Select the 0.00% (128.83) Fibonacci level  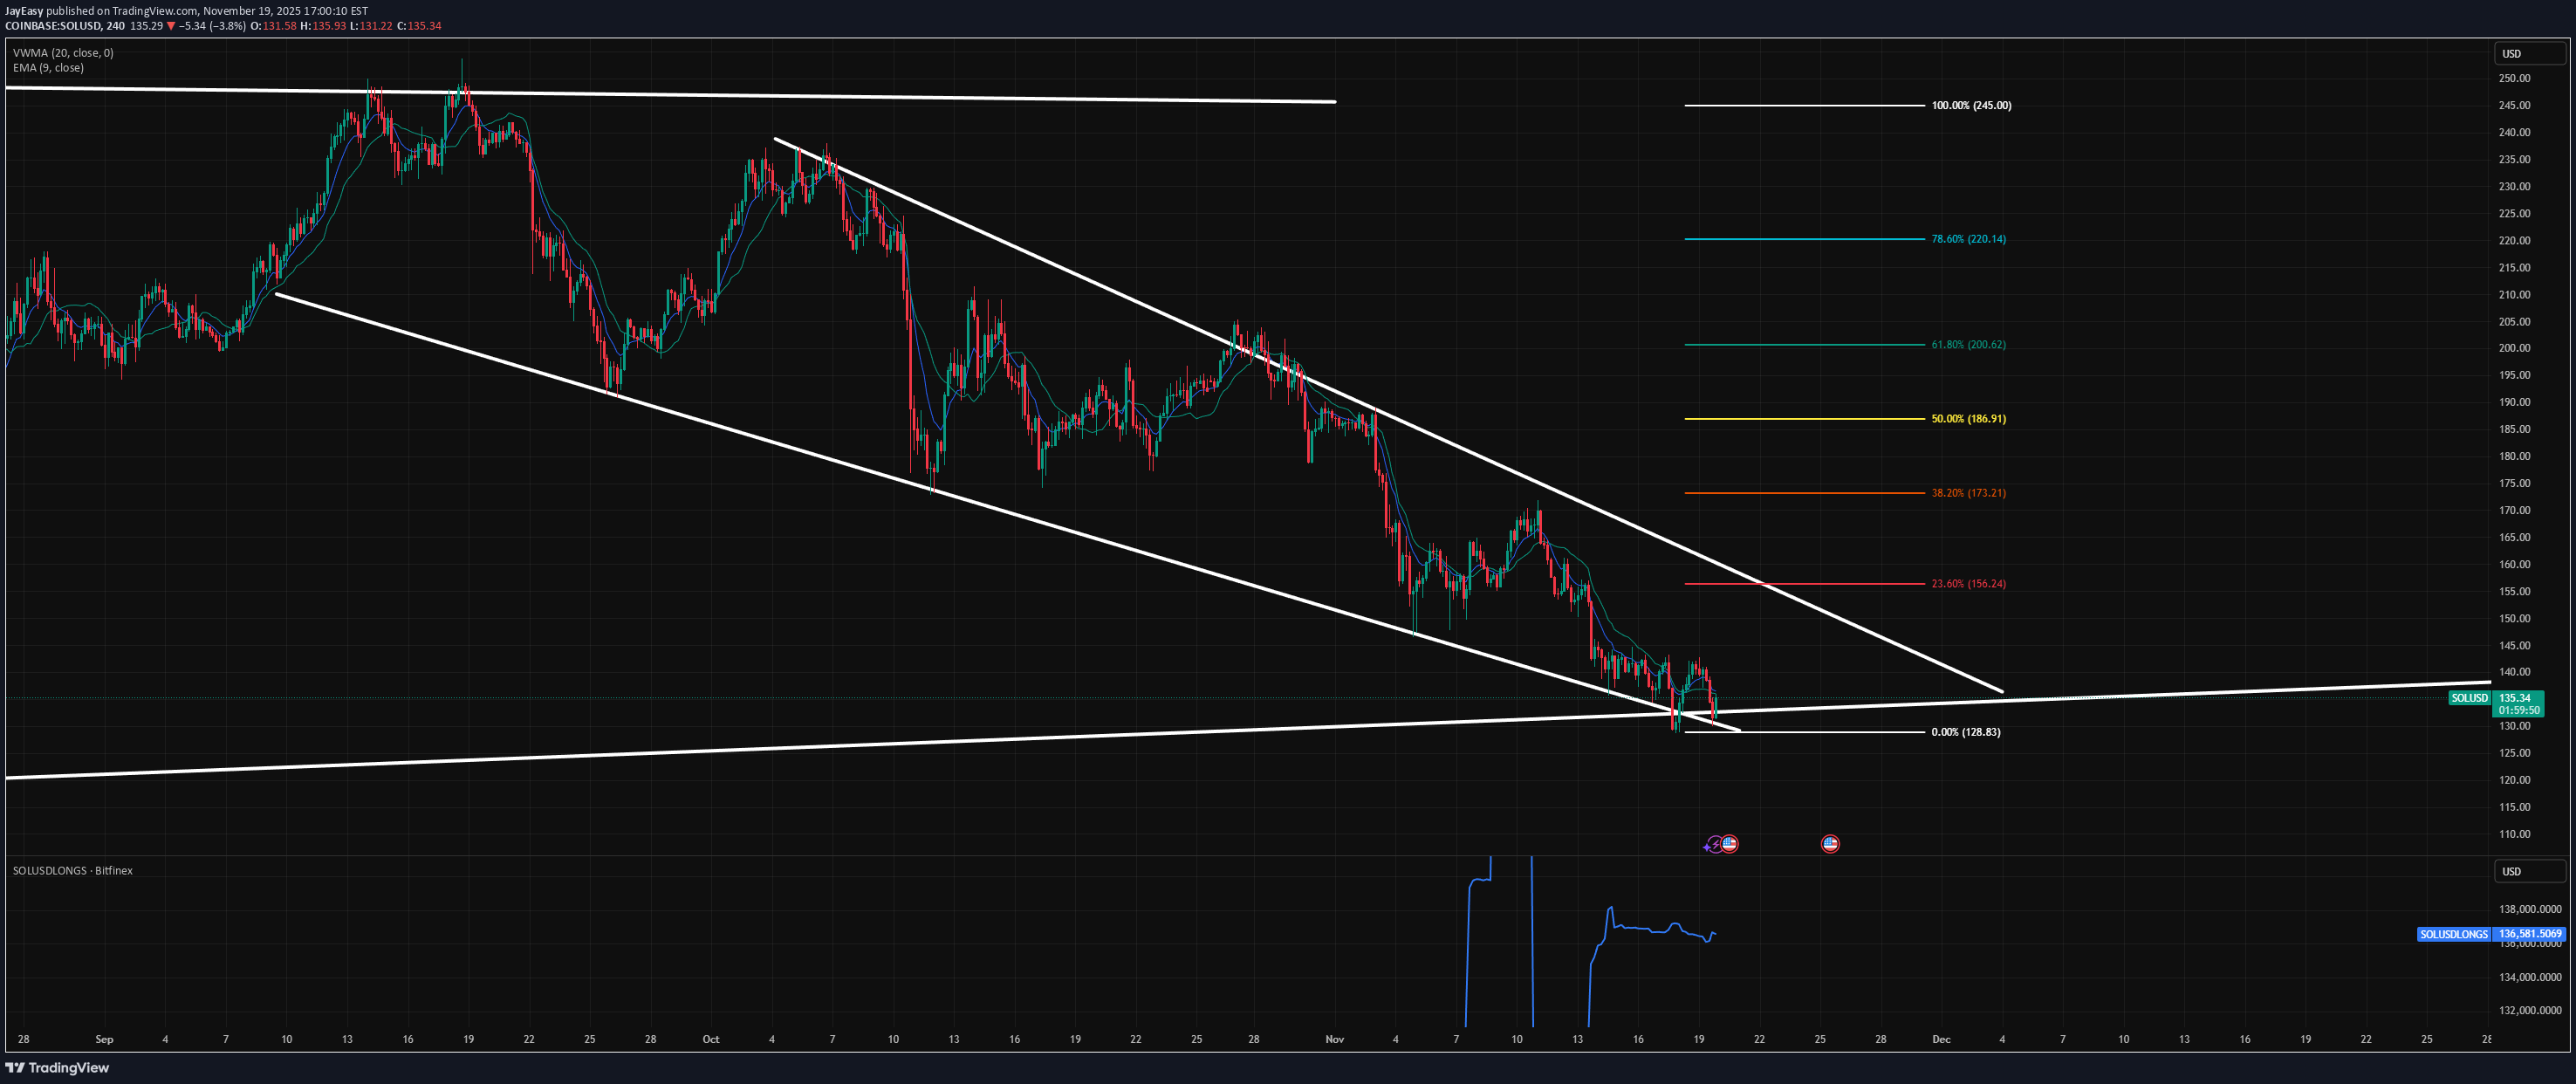coord(1965,732)
